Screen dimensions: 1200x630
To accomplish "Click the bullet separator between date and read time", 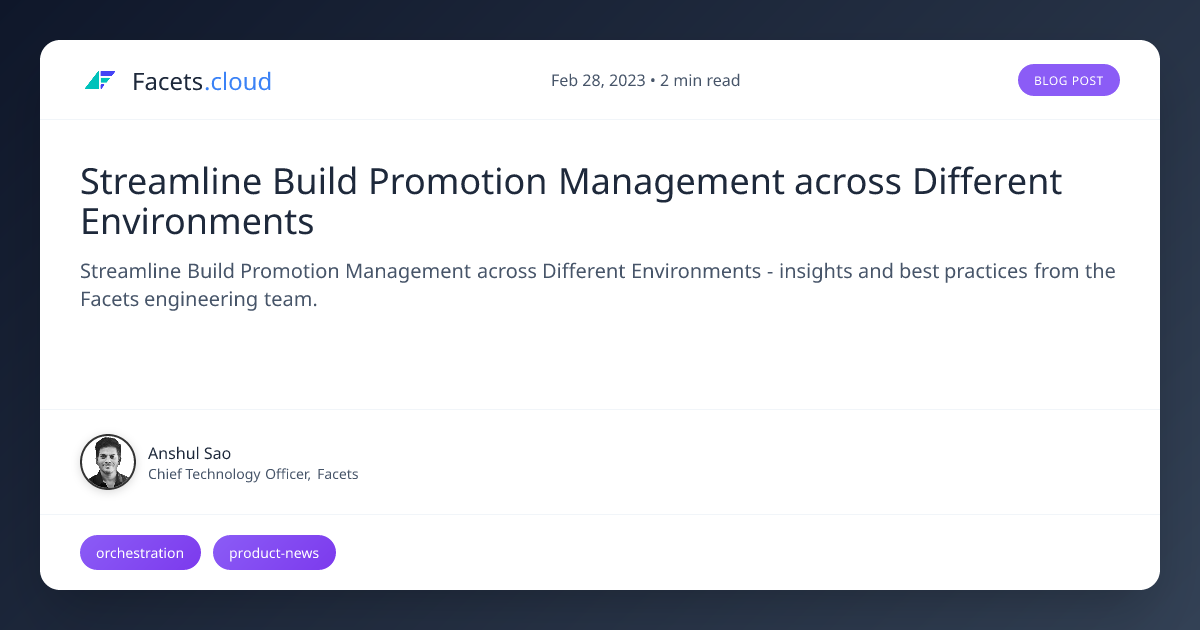I will pos(653,80).
